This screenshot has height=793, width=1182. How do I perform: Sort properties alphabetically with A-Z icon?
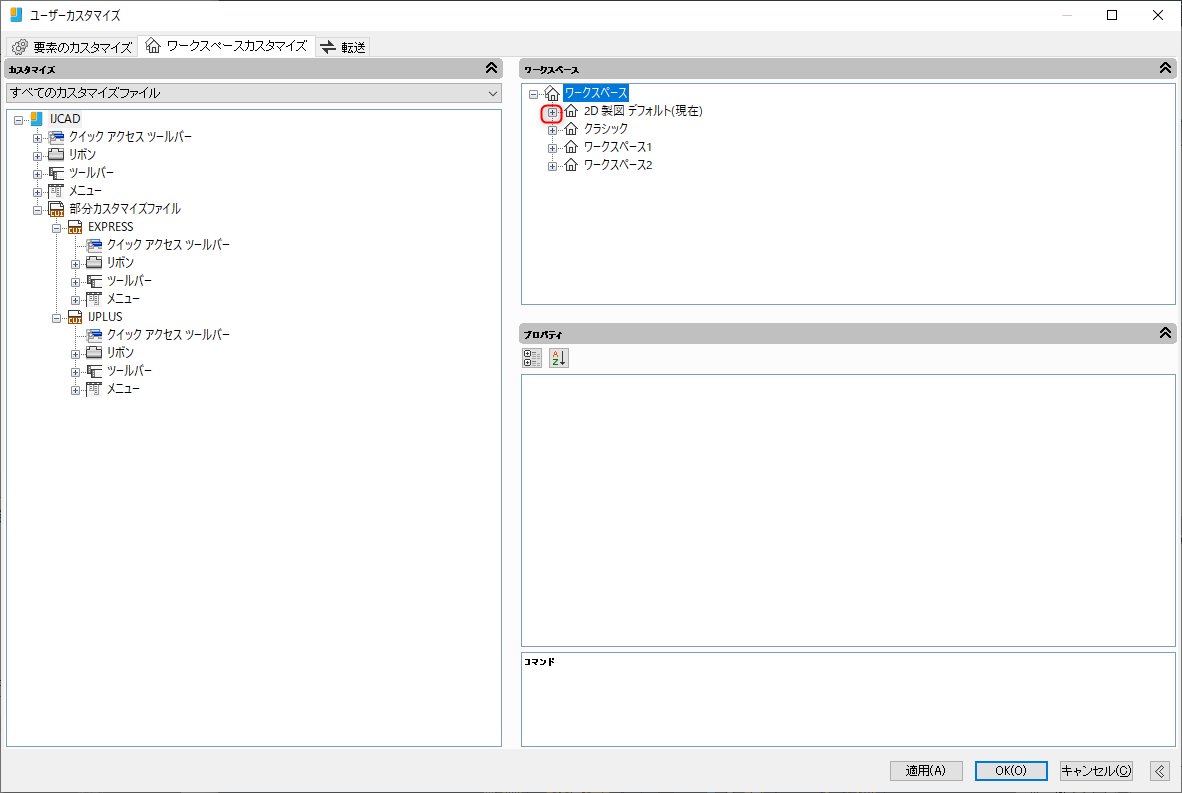559,358
